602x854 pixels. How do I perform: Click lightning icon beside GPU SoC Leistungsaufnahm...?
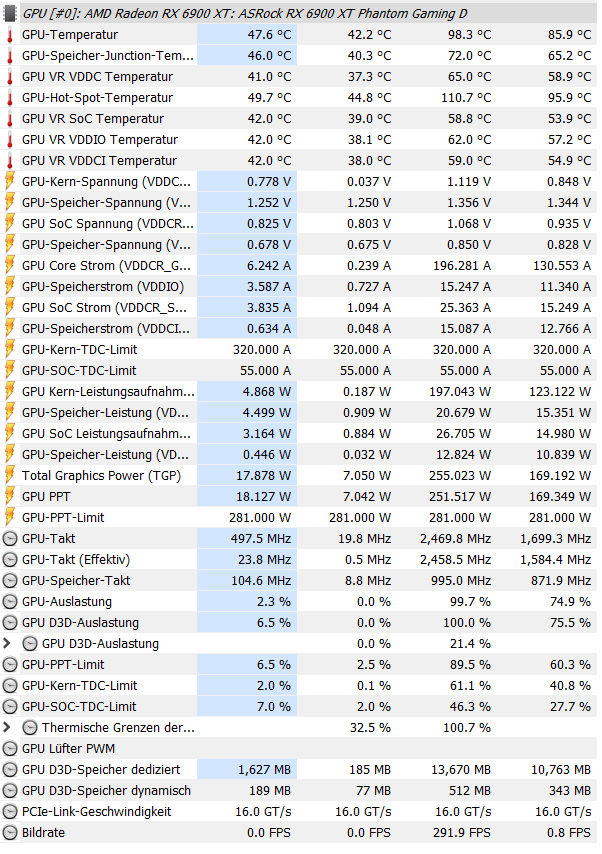(x=10, y=434)
